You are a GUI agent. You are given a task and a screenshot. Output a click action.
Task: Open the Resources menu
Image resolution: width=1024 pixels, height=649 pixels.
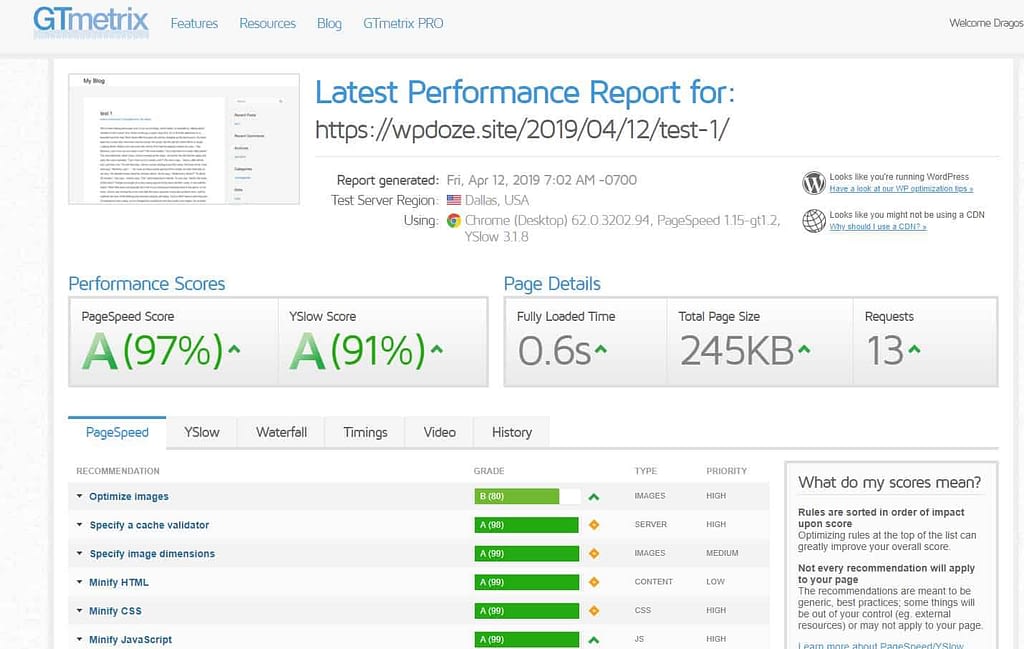(267, 24)
